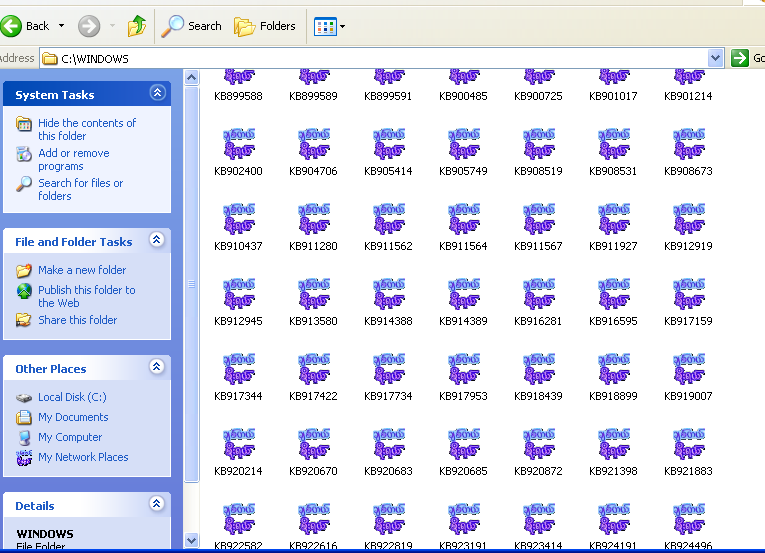Open Local Disk (C:) link
This screenshot has height=553, width=765.
(x=72, y=397)
